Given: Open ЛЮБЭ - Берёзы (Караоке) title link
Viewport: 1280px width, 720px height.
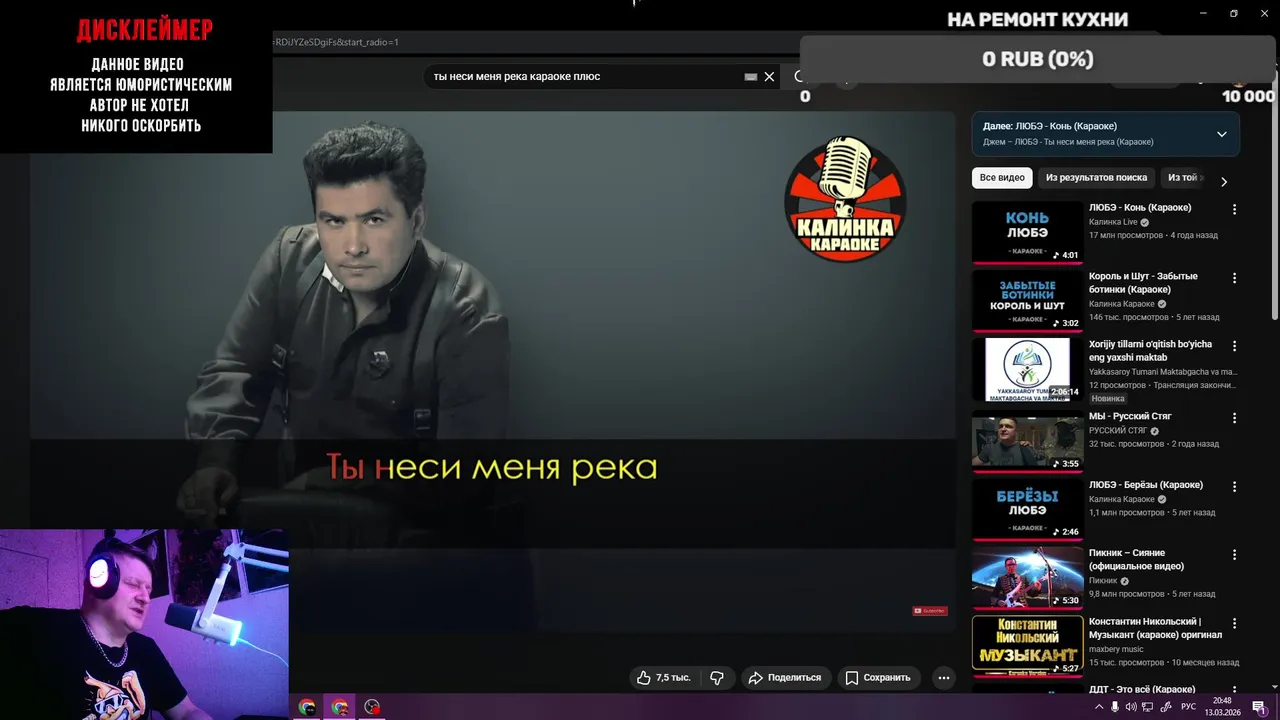Looking at the screenshot, I should tap(1146, 485).
